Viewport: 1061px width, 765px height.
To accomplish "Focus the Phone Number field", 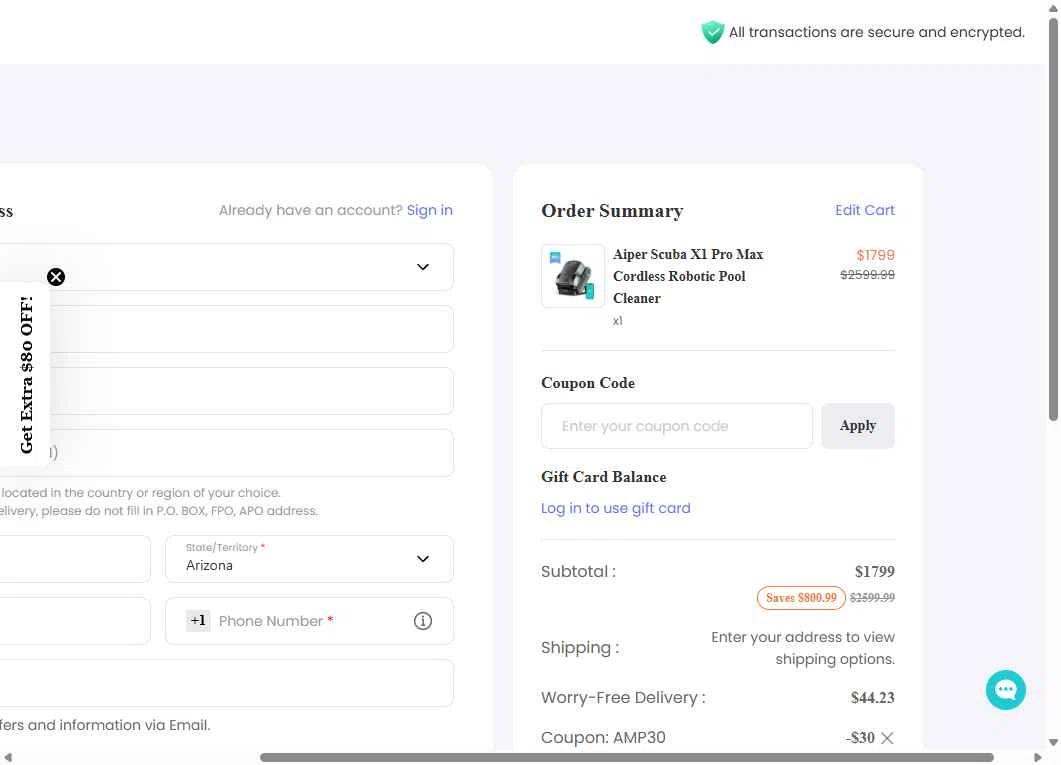I will click(309, 621).
